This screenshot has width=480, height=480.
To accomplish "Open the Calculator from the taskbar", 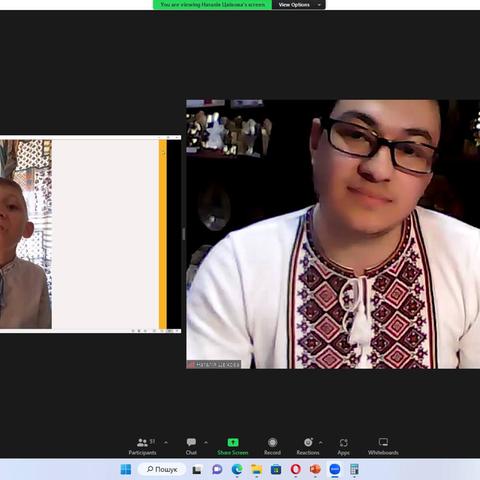I will point(354,469).
